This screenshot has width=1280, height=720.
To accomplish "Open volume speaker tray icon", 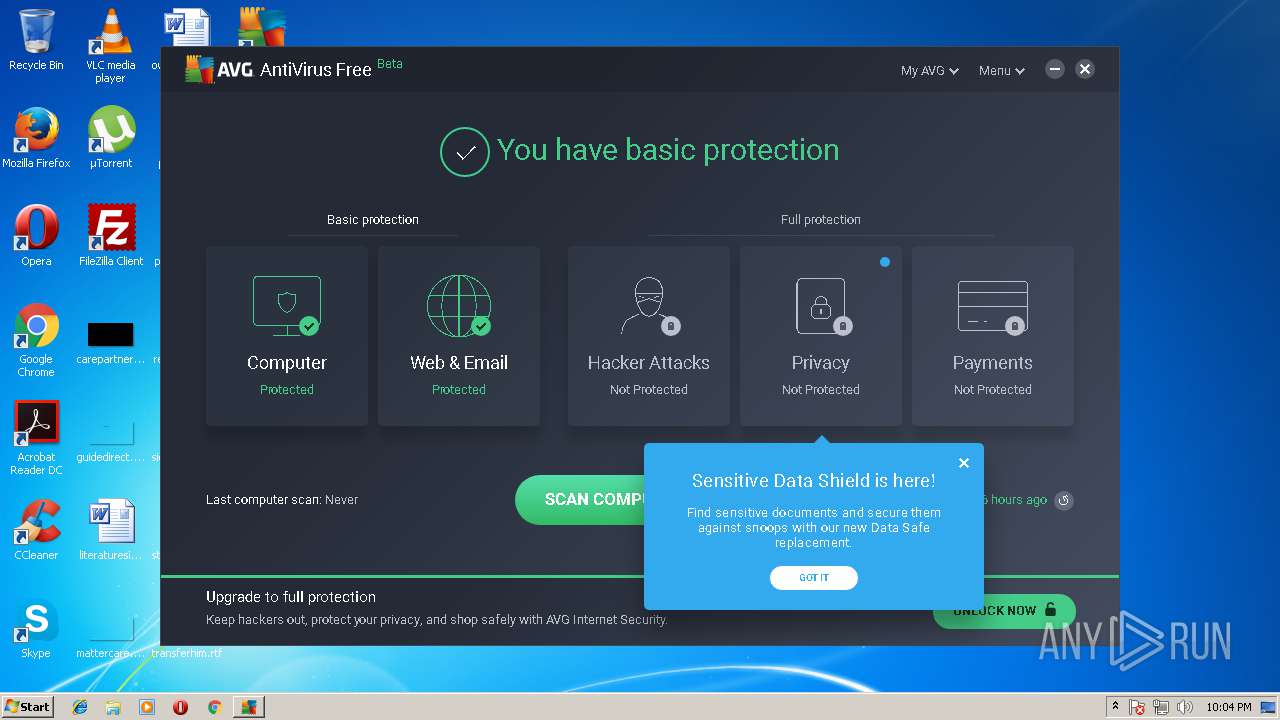I will (x=1185, y=707).
